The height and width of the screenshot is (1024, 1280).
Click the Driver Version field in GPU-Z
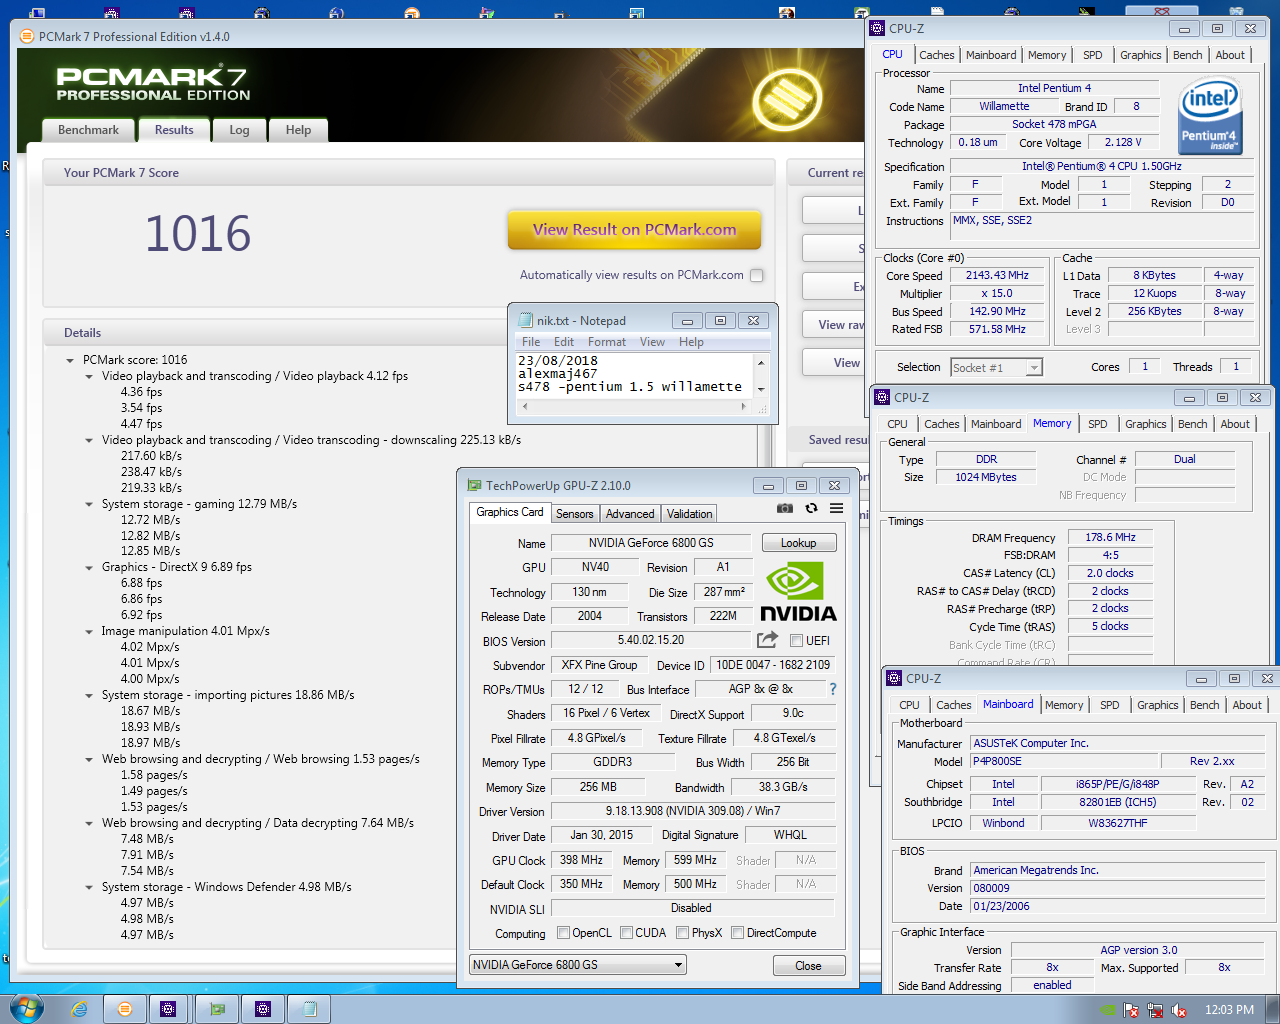coord(692,811)
